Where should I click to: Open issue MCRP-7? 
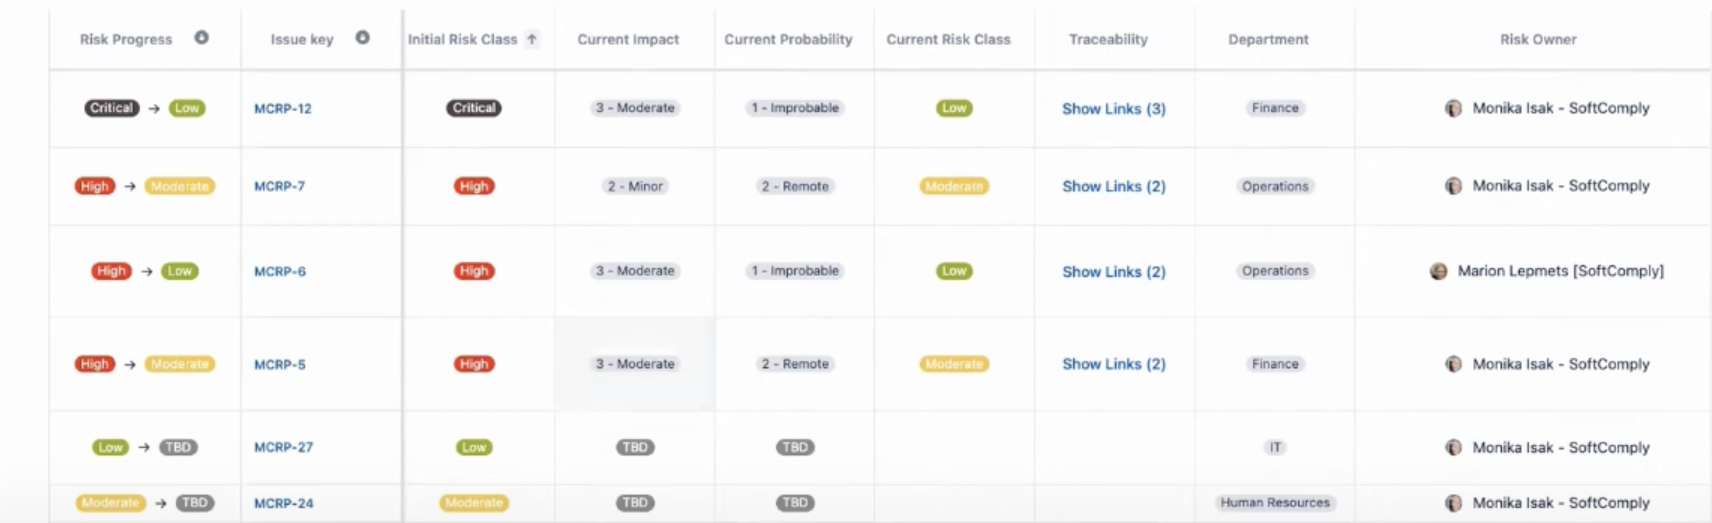(280, 186)
